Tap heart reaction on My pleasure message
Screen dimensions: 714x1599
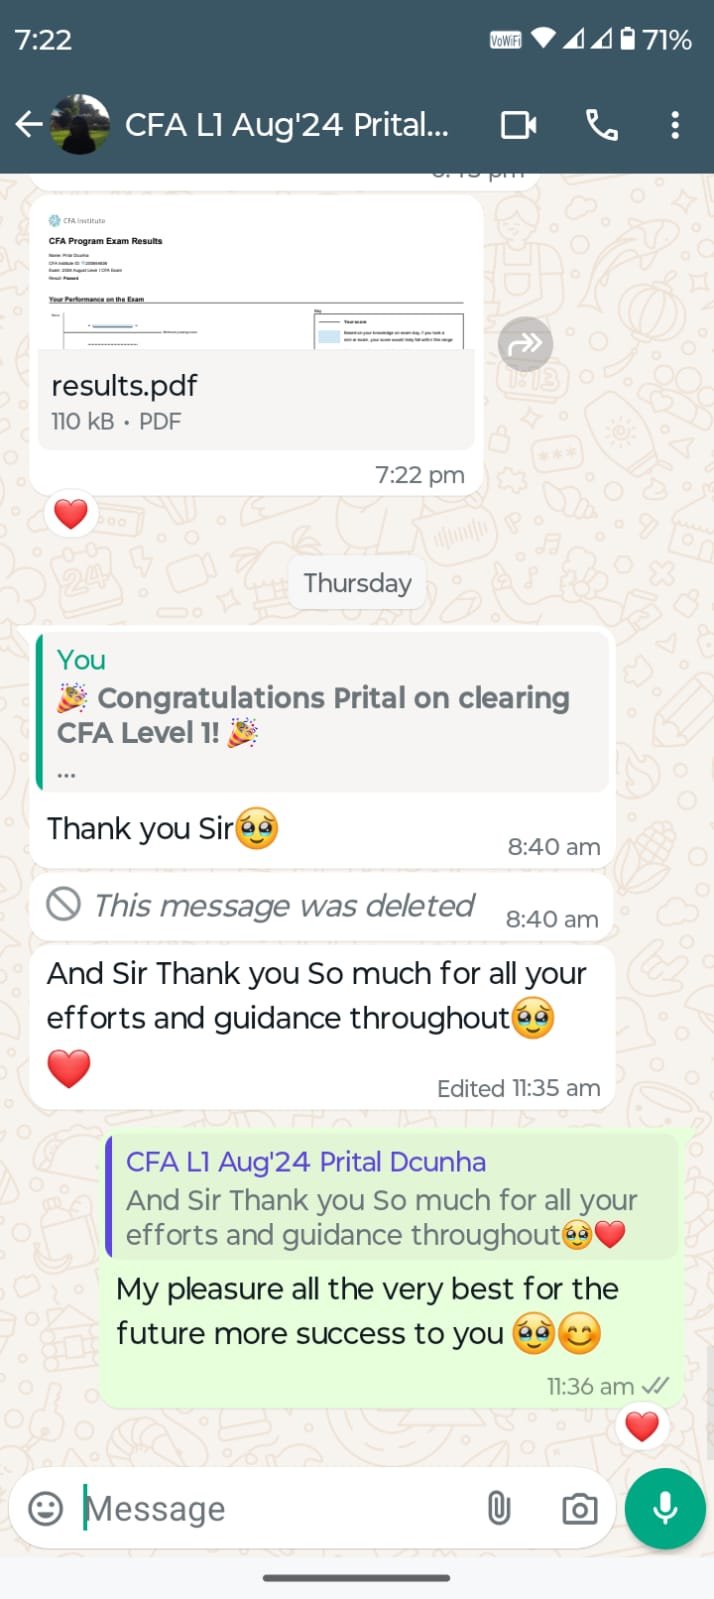[642, 1425]
